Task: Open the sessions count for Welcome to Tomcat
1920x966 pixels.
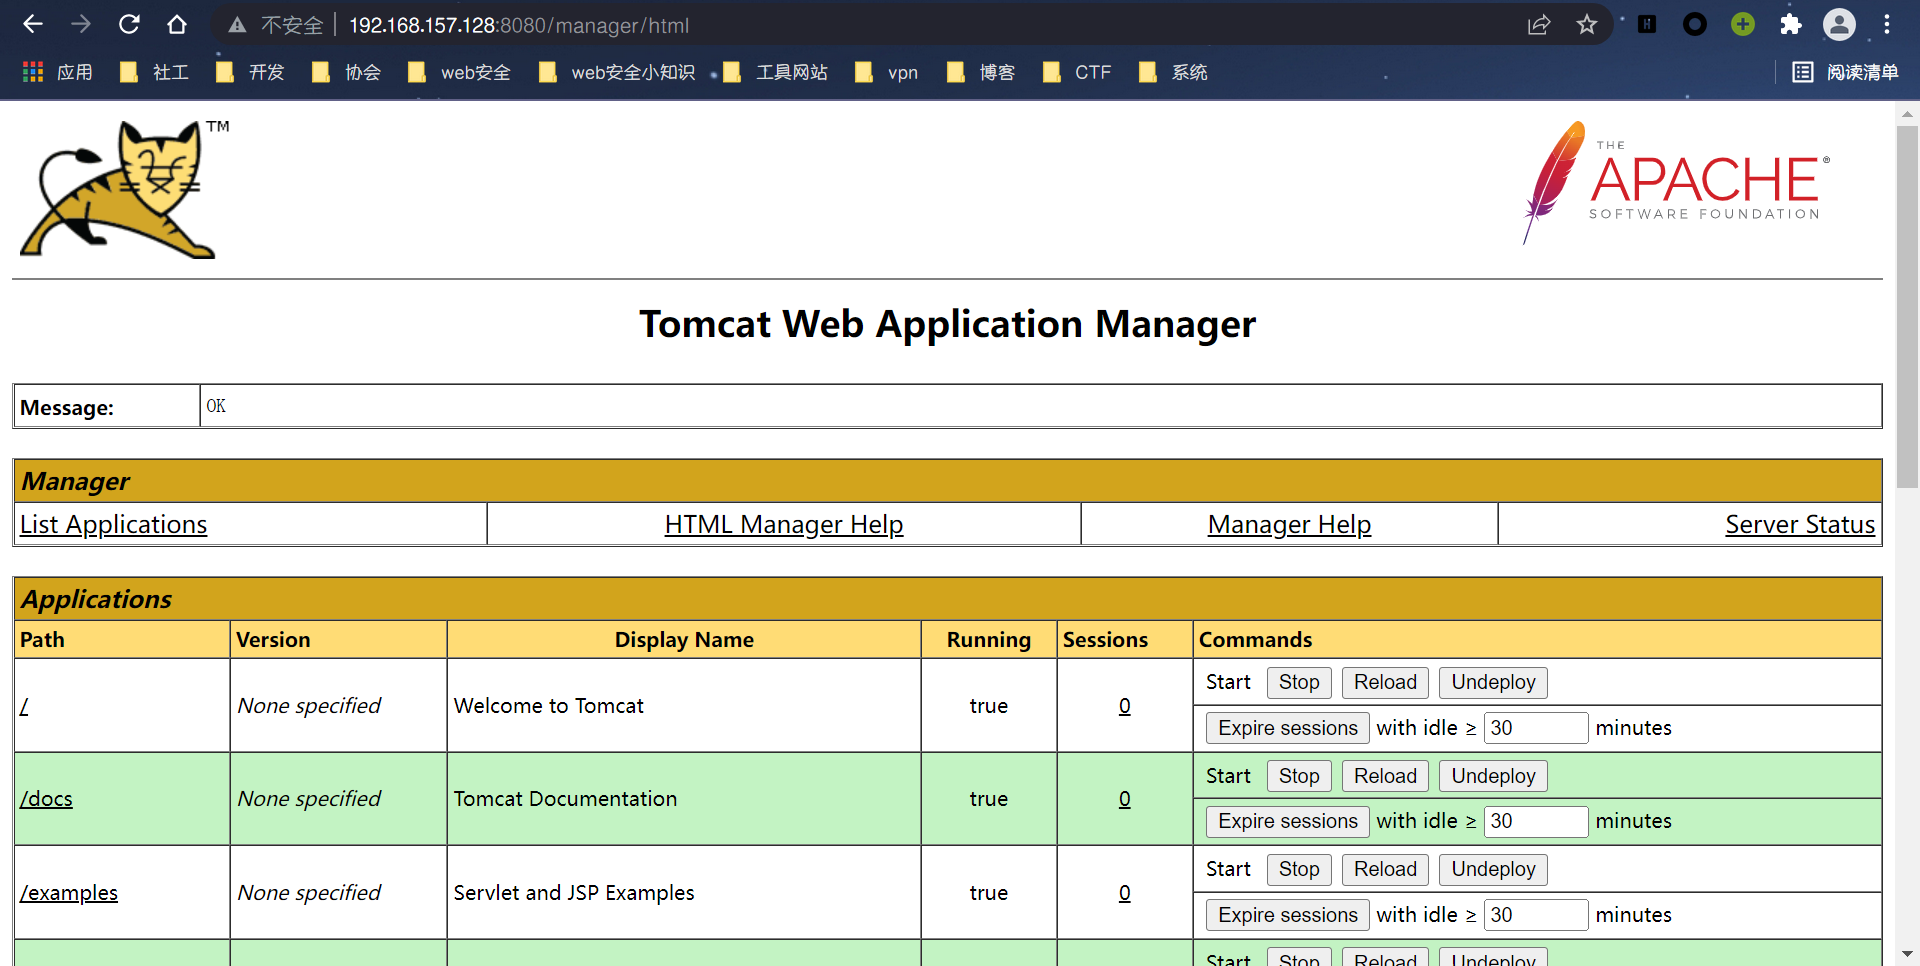Action: (x=1125, y=706)
